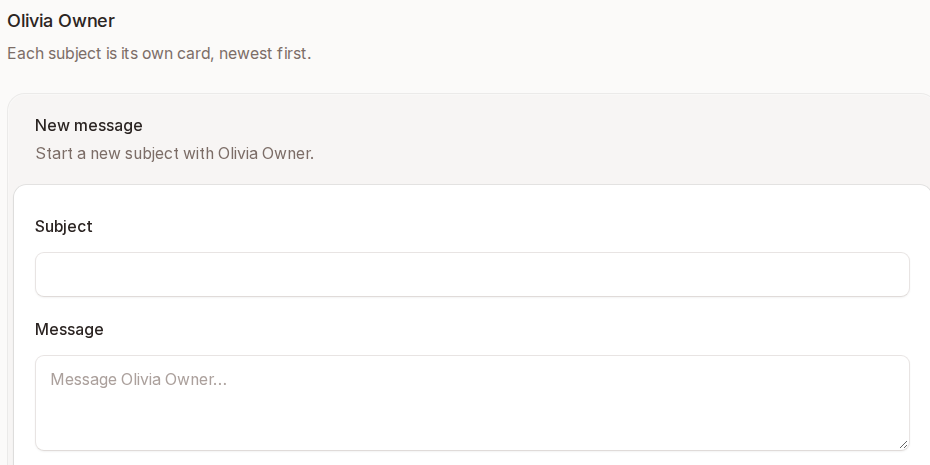This screenshot has width=930, height=465.
Task: Click the "Each subject is its own card" subtitle
Action: [159, 53]
